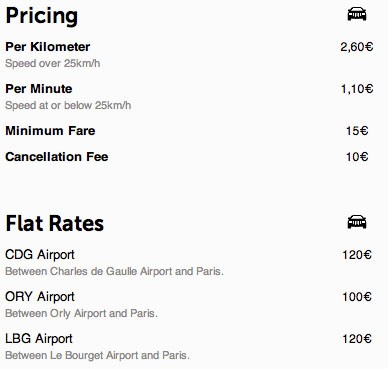Click the car icon beside Pricing heading
The image size is (388, 369).
pyautogui.click(x=357, y=14)
